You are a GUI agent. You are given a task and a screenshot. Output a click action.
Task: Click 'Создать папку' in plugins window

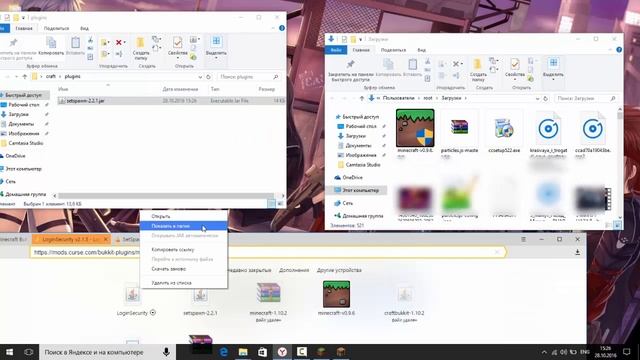pyautogui.click(x=140, y=48)
